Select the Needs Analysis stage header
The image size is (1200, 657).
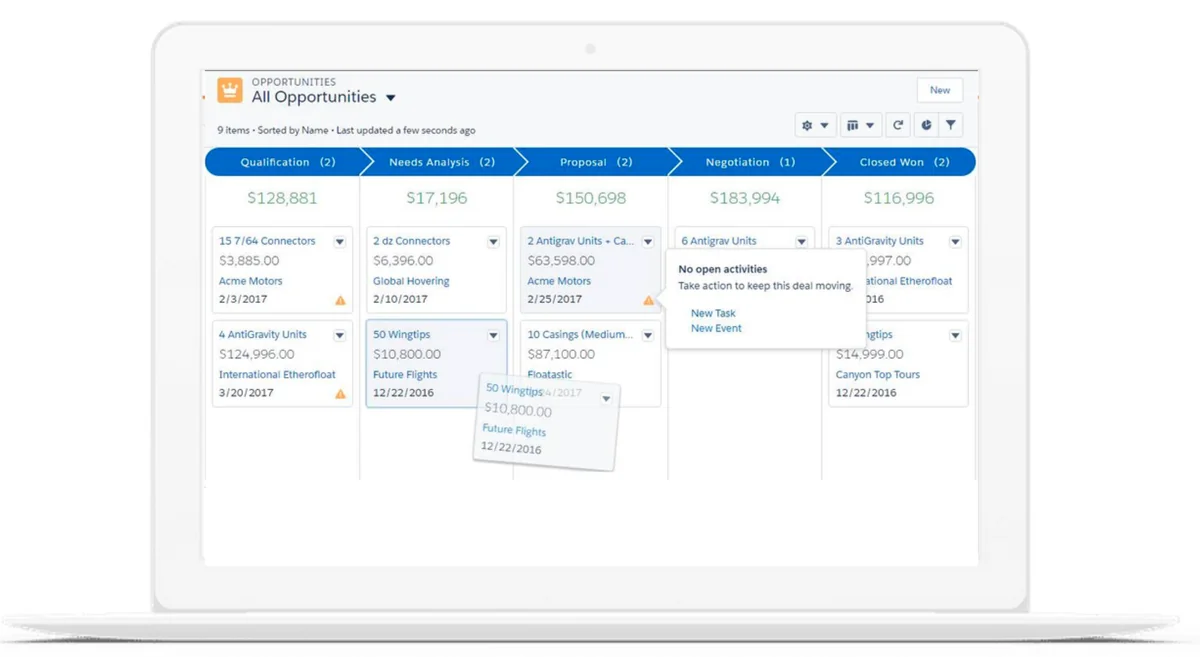click(441, 162)
